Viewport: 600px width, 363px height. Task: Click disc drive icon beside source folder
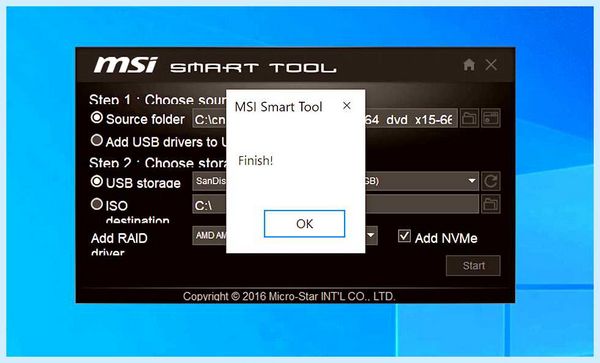491,118
